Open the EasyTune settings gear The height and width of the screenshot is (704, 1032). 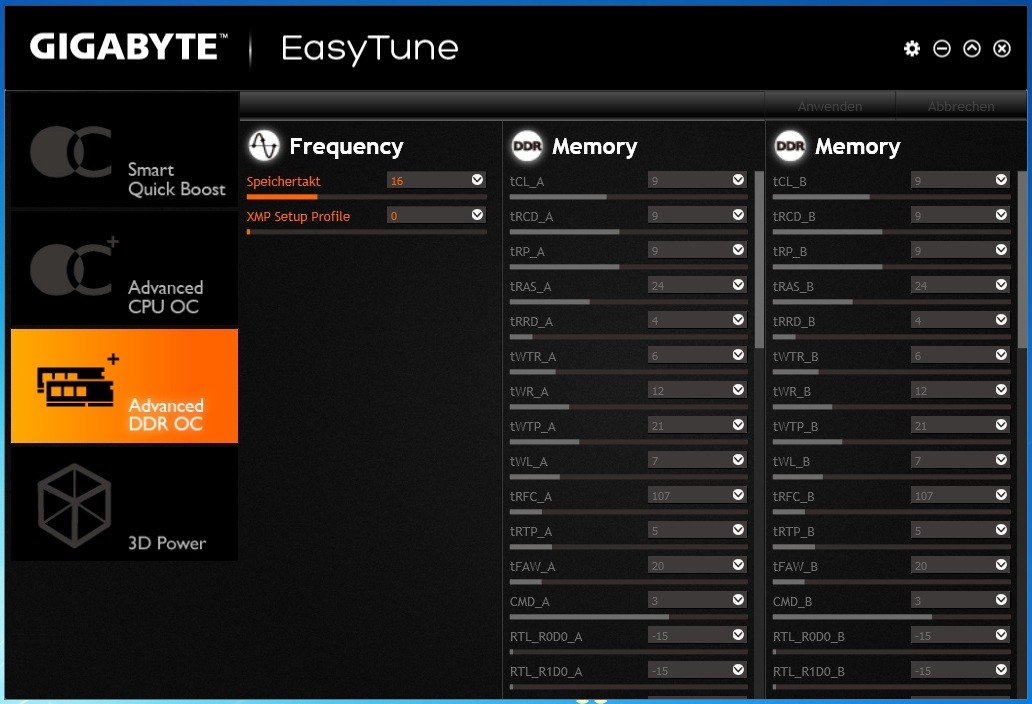pyautogui.click(x=912, y=48)
